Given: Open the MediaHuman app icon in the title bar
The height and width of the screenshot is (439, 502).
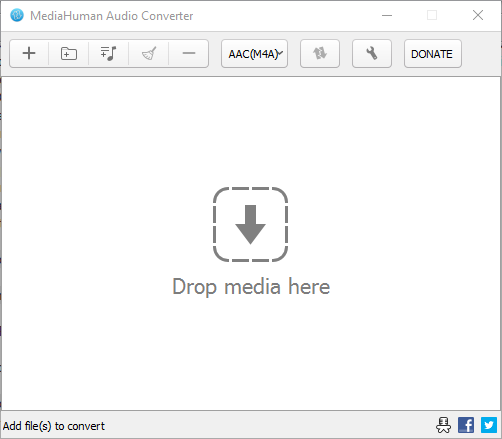Looking at the screenshot, I should pos(17,15).
